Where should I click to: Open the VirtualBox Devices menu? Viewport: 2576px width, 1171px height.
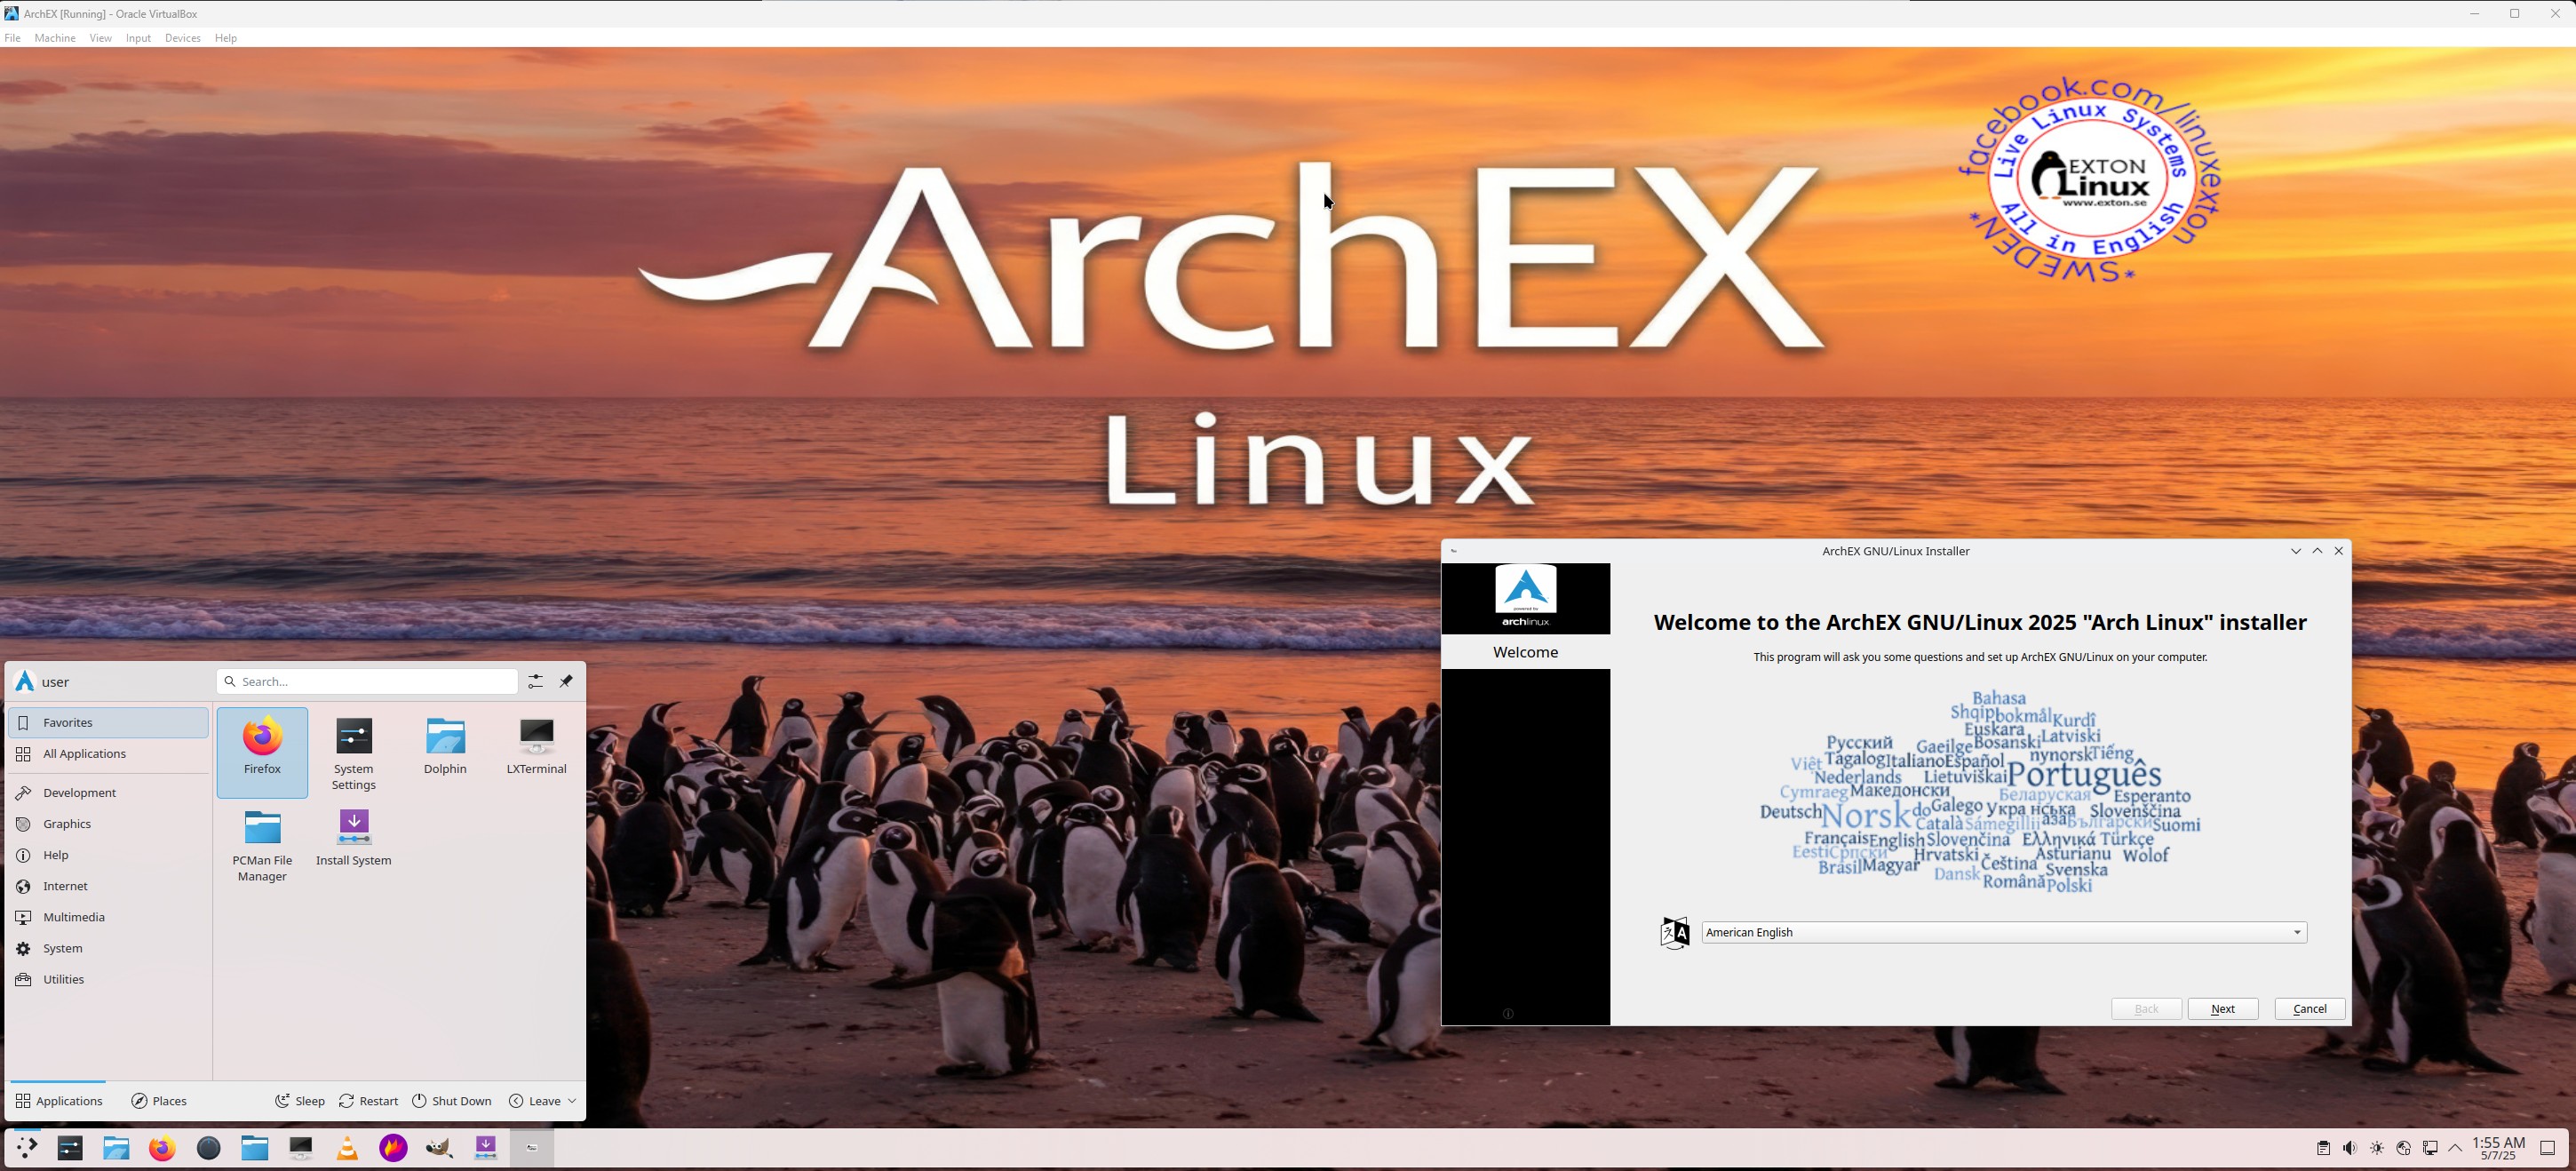point(182,38)
